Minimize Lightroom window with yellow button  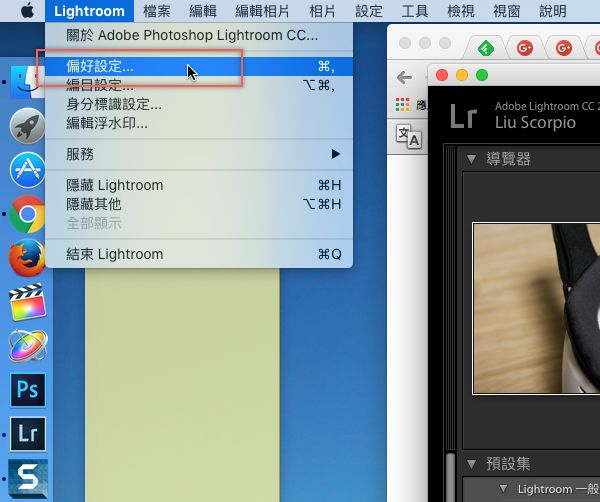pos(462,75)
